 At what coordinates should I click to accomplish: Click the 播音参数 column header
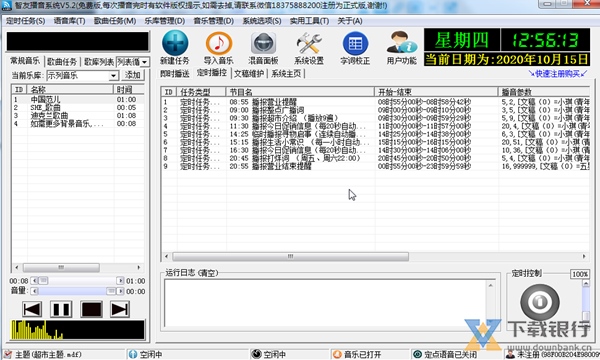click(544, 92)
